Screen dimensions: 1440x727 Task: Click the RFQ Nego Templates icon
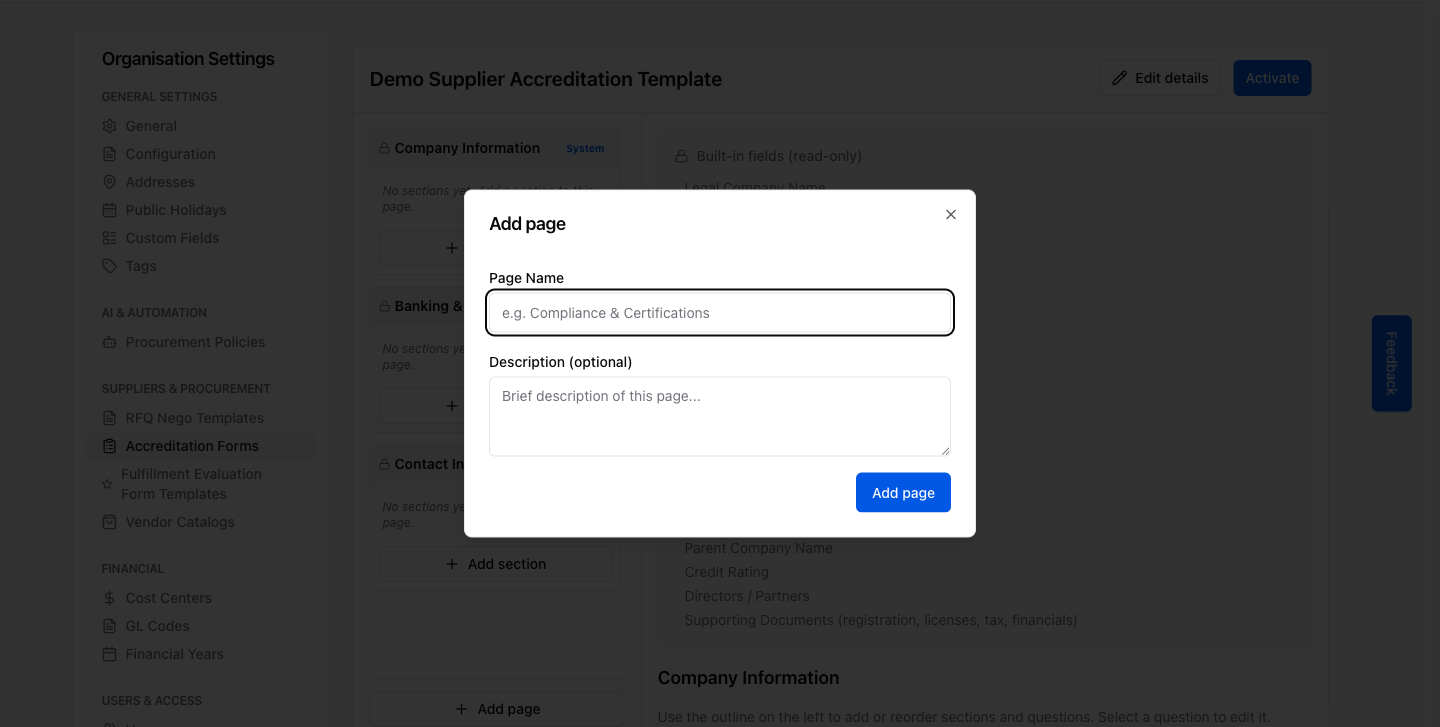[109, 418]
